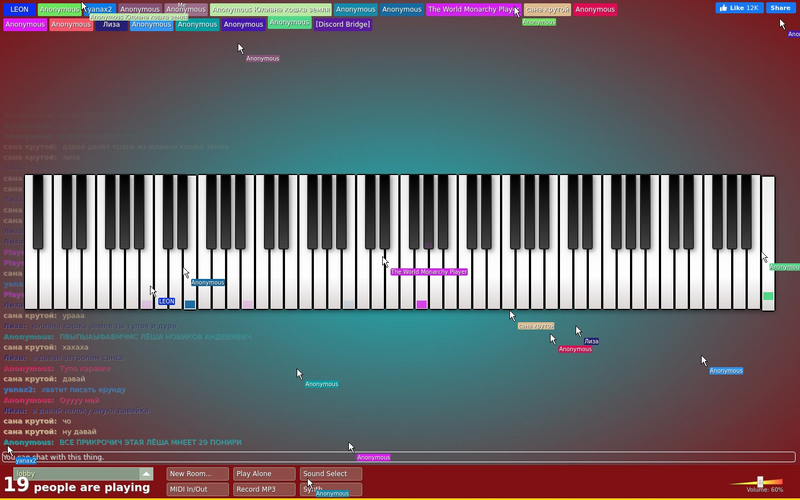Click chat message 'ну давай'
The height and width of the screenshot is (500, 800).
(x=80, y=432)
